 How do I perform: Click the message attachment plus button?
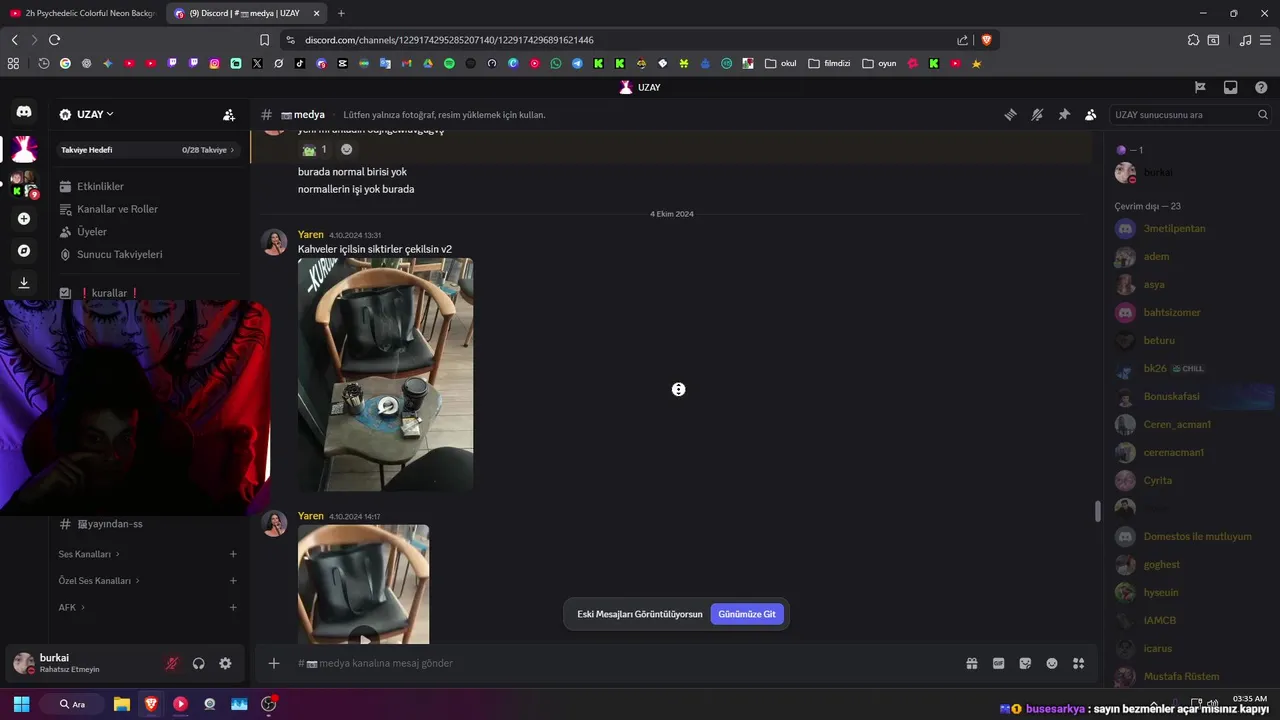274,663
